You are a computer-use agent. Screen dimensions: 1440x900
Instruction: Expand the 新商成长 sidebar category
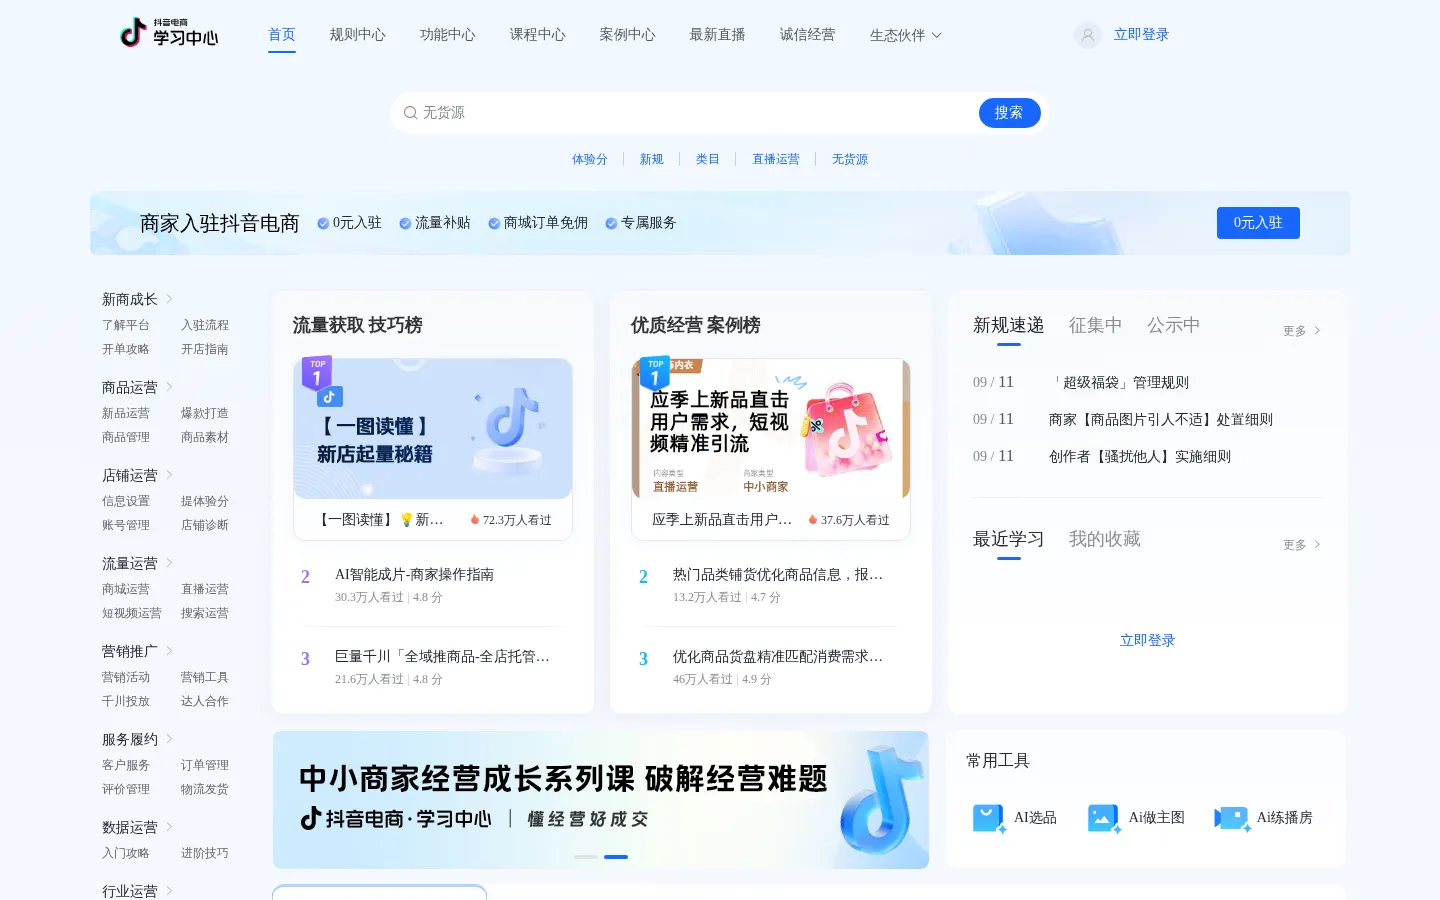pyautogui.click(x=138, y=299)
